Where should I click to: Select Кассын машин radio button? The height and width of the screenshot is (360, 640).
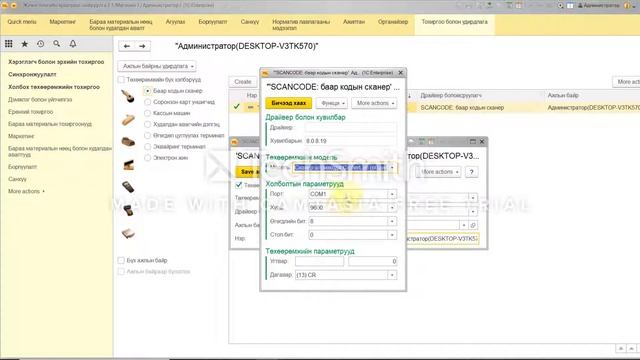tap(148, 113)
